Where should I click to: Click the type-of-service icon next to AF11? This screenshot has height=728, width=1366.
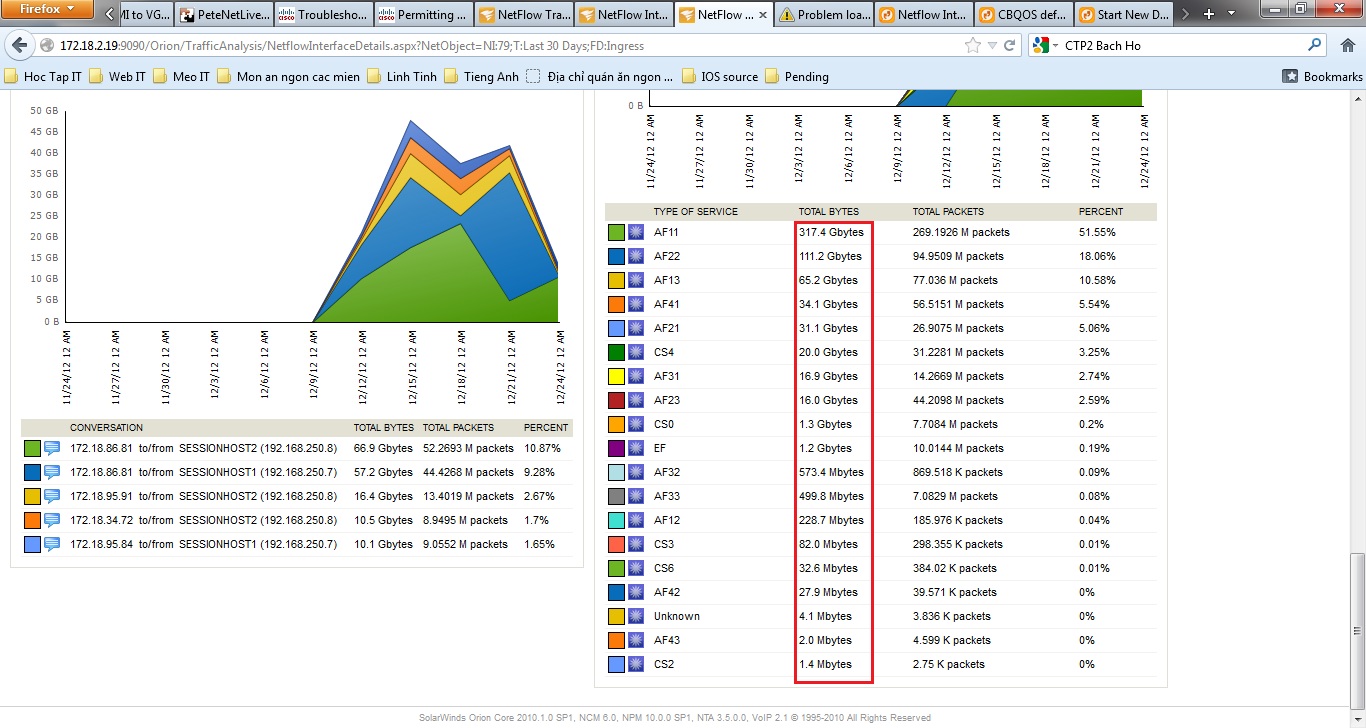[x=636, y=232]
